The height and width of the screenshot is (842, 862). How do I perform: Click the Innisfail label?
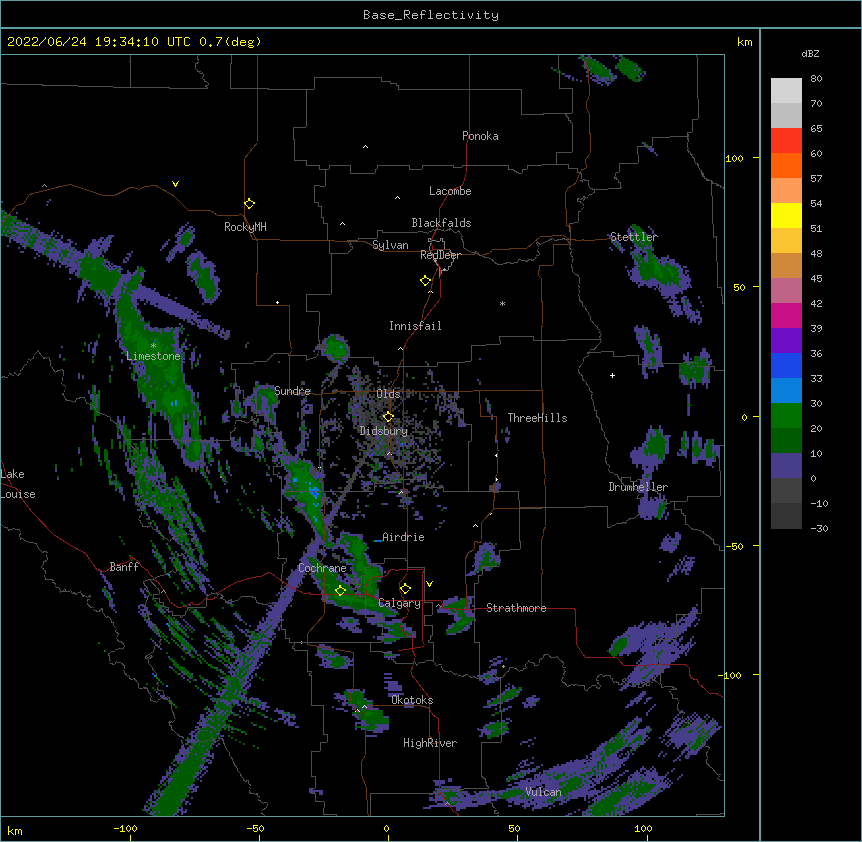[x=415, y=326]
